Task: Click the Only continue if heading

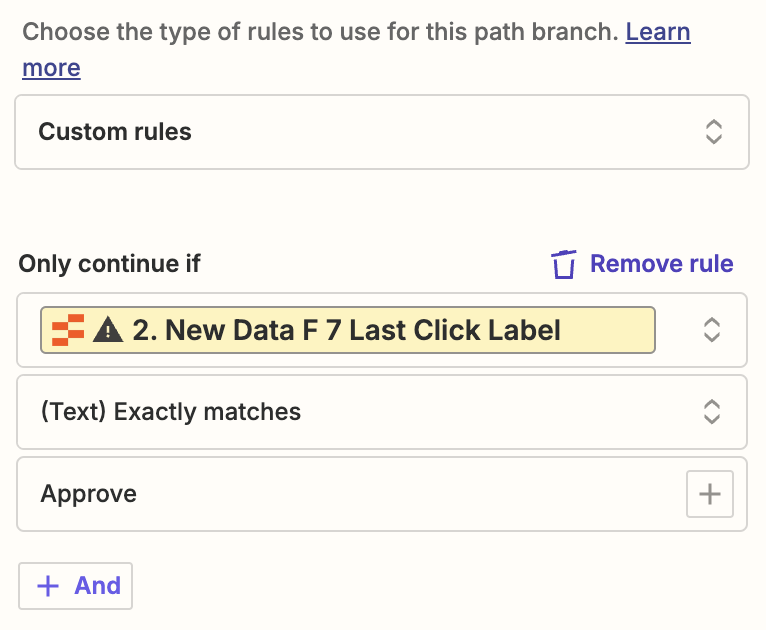Action: (110, 264)
